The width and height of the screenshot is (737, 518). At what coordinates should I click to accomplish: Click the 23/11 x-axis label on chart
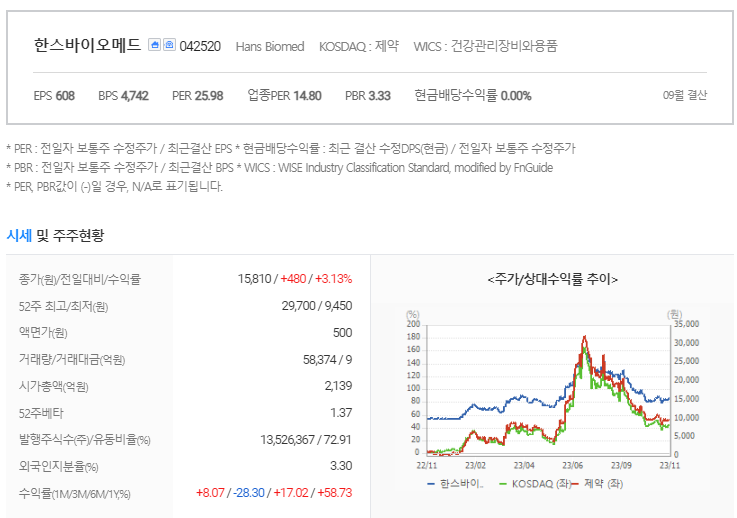[669, 465]
